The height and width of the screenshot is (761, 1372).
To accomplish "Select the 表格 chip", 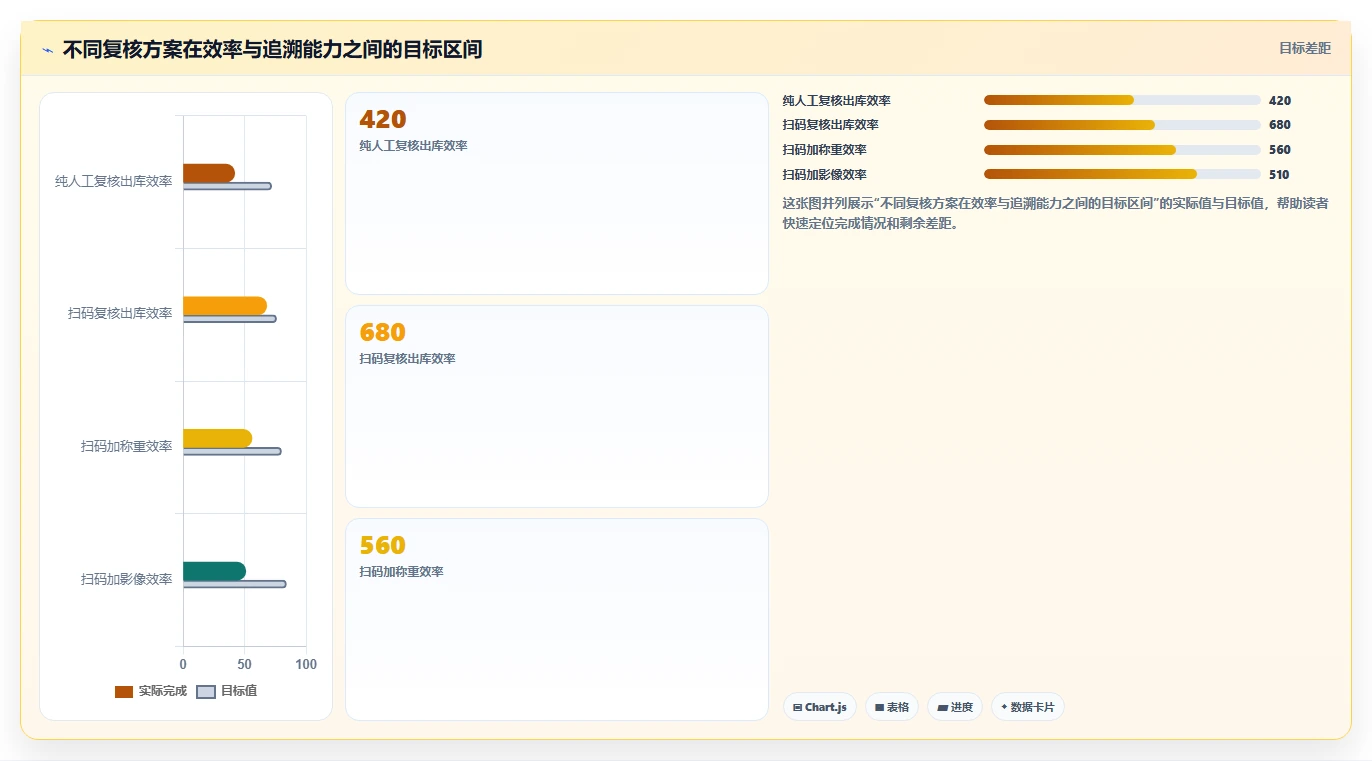I will (x=892, y=707).
